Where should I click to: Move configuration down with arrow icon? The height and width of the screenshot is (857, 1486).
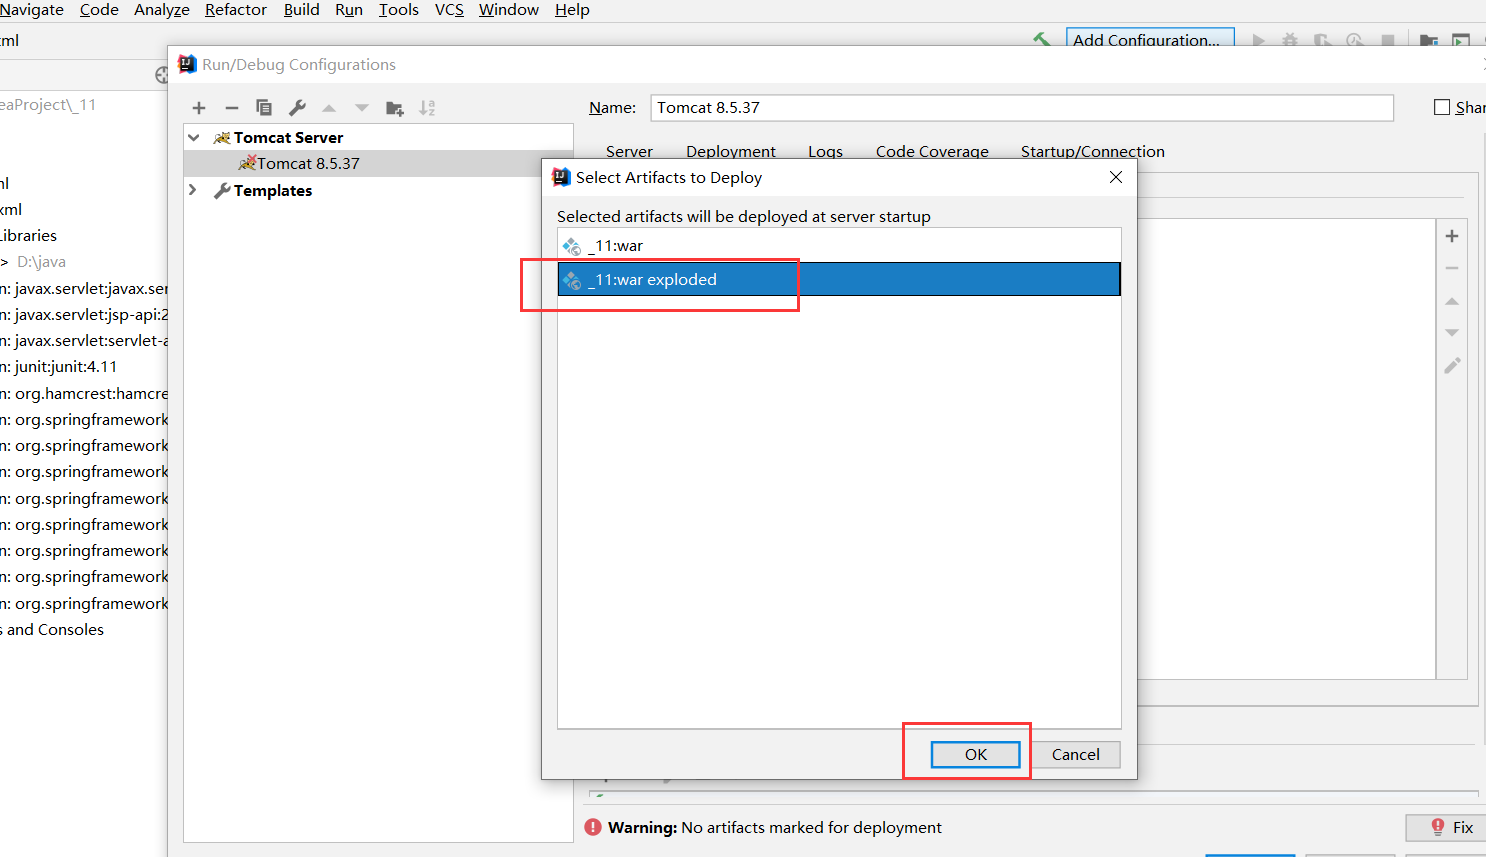tap(362, 108)
